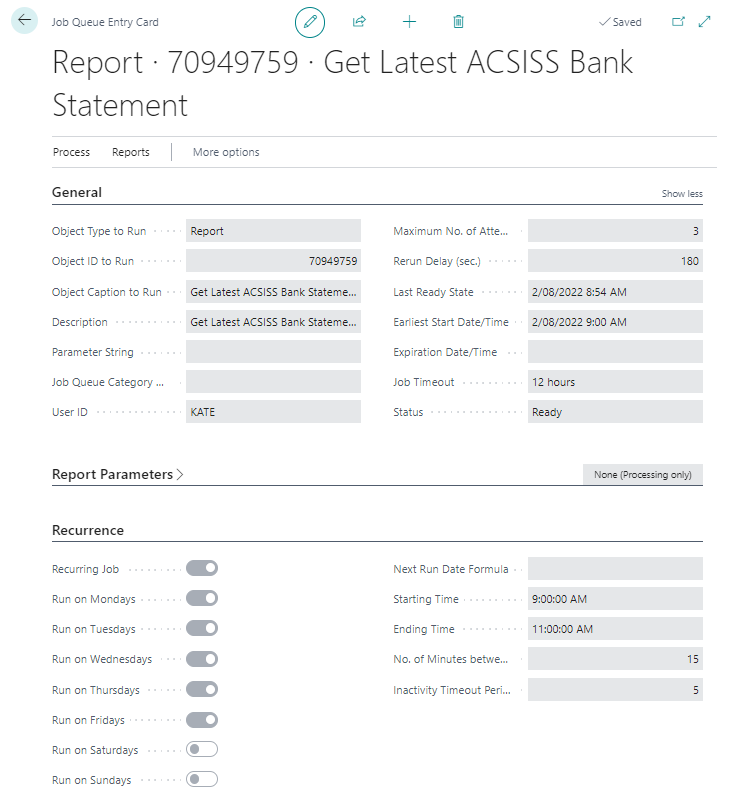
Task: Click the Parameter String field
Action: click(273, 352)
